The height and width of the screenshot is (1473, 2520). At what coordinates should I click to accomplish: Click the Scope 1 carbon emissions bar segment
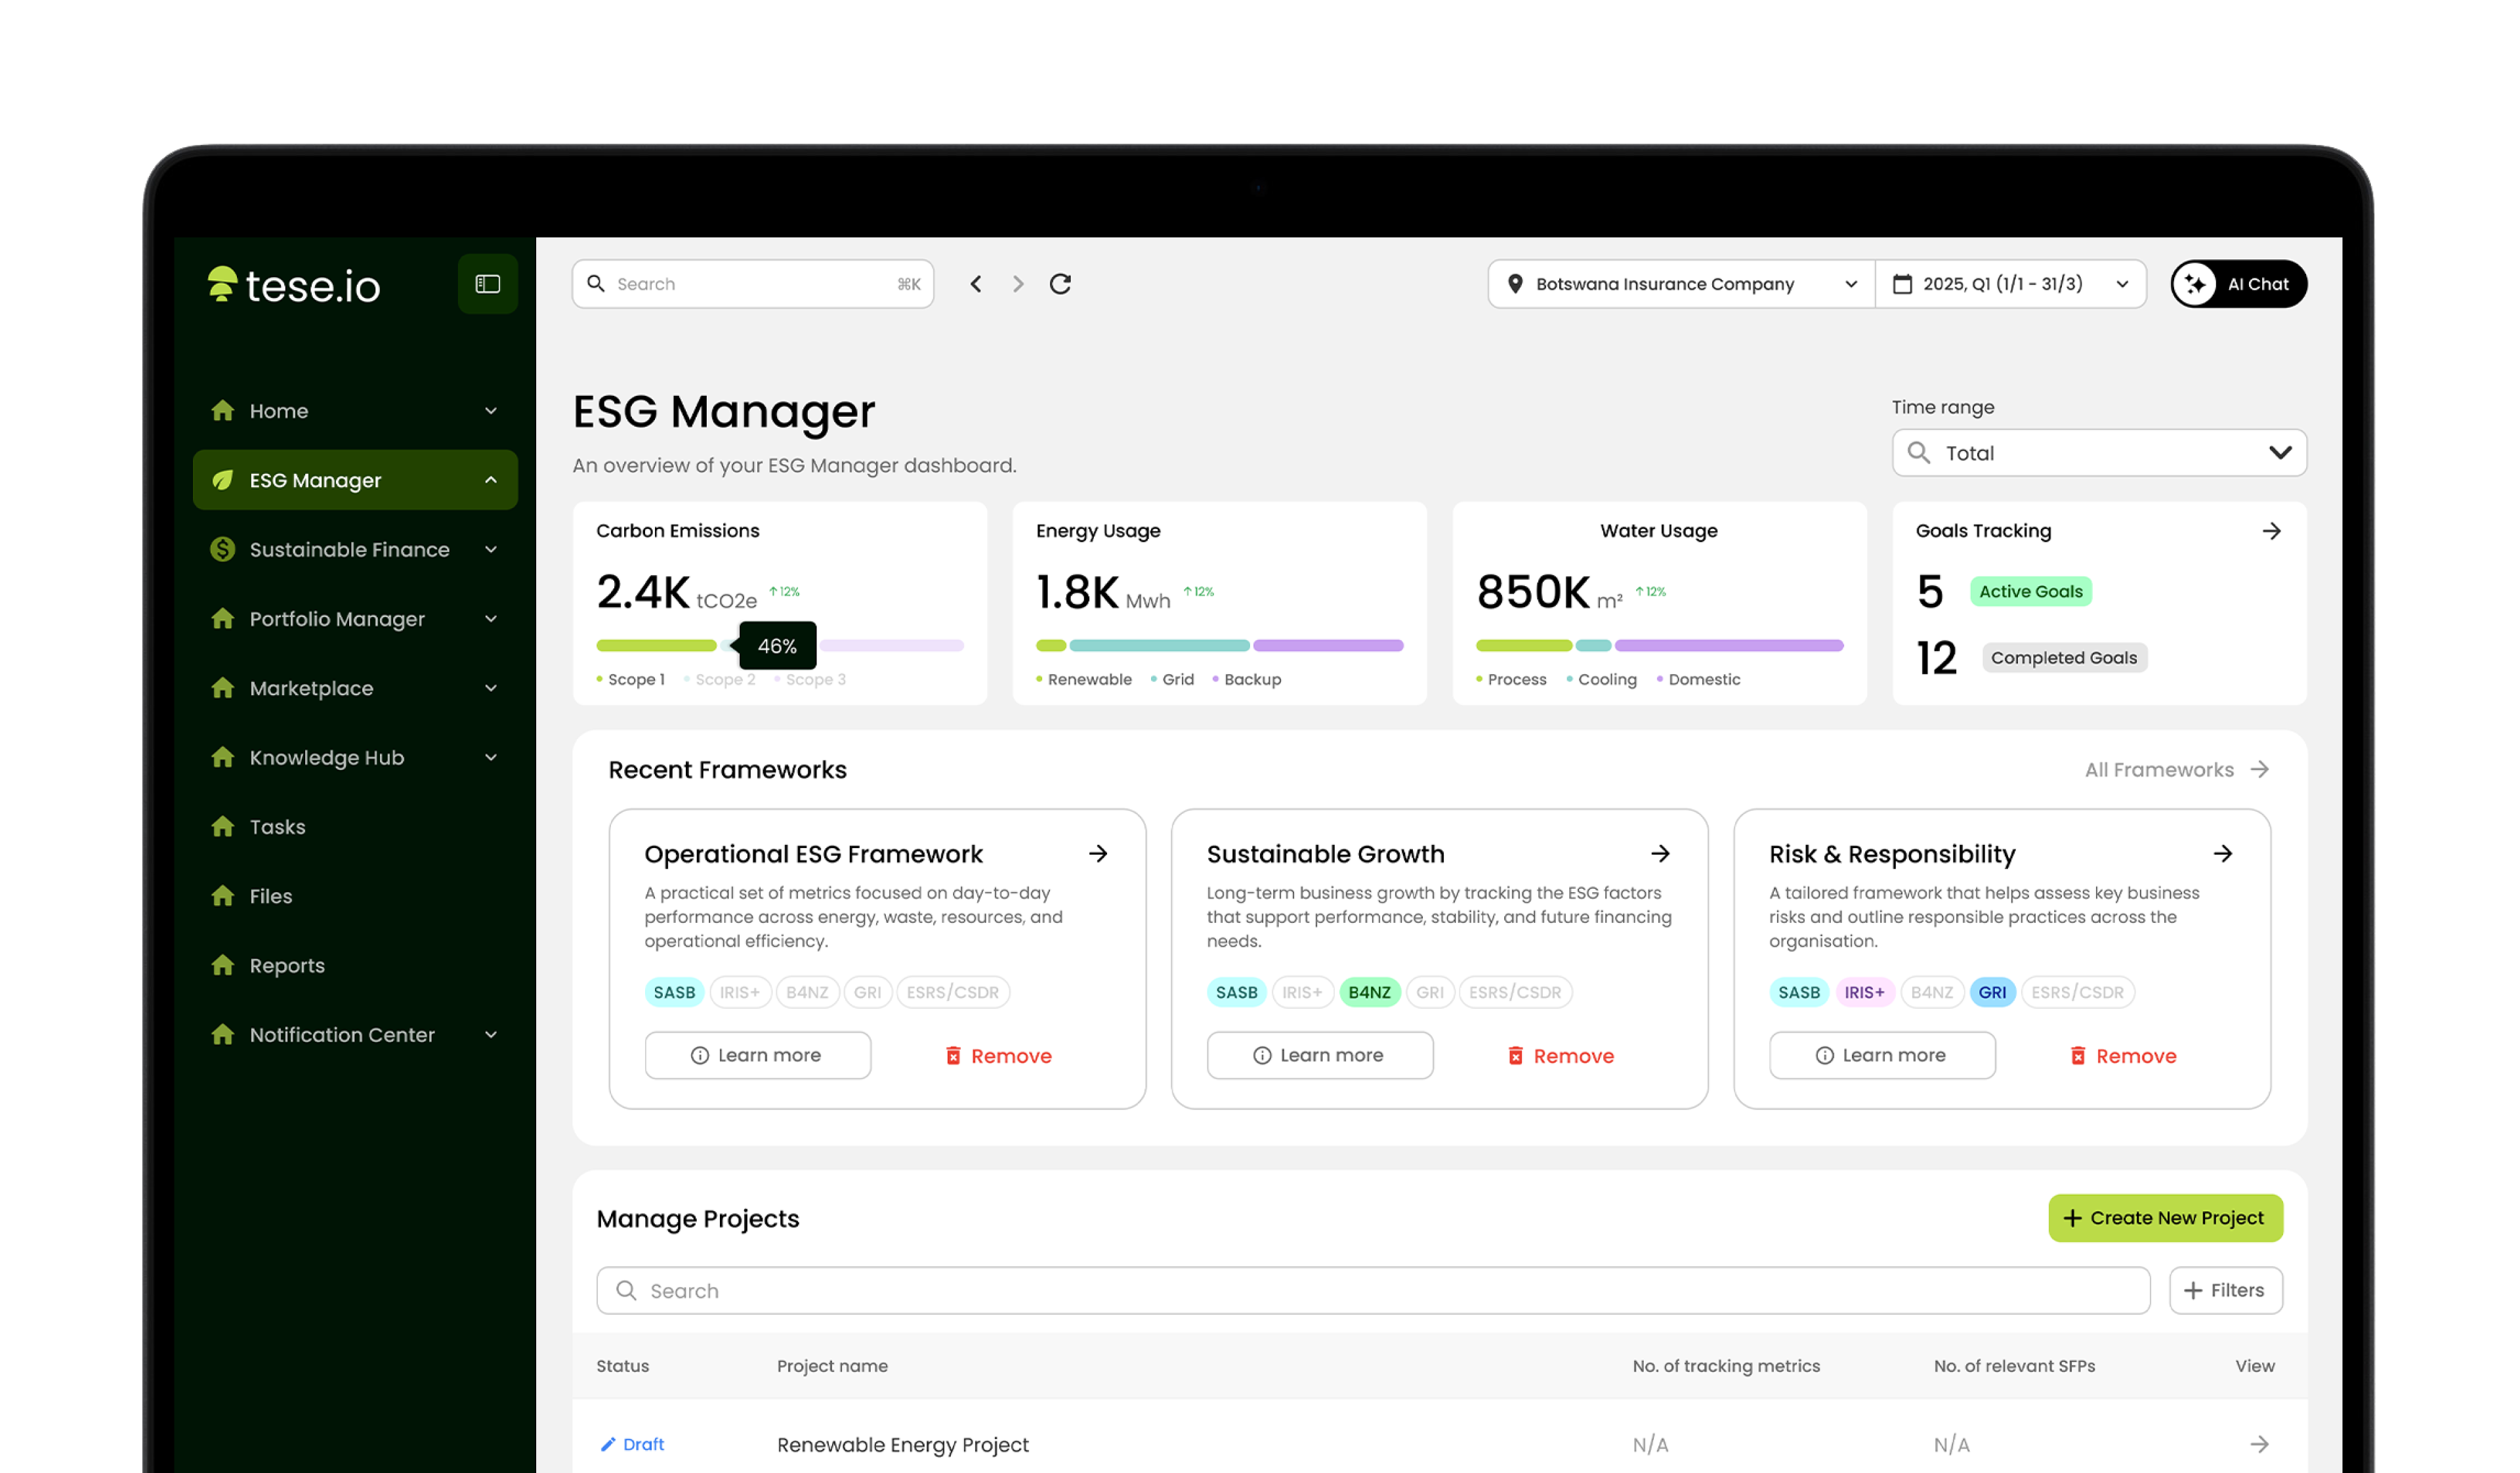(x=656, y=645)
